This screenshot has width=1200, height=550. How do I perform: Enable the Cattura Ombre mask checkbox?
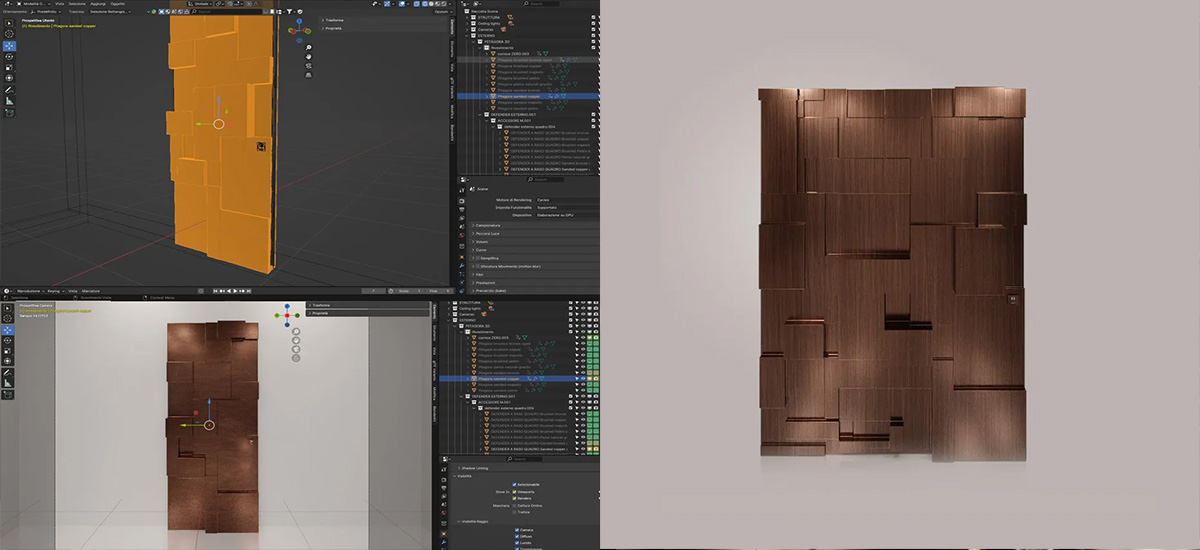[515, 506]
